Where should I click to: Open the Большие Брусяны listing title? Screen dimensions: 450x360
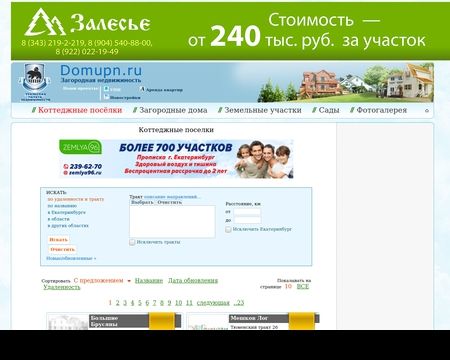(x=104, y=321)
